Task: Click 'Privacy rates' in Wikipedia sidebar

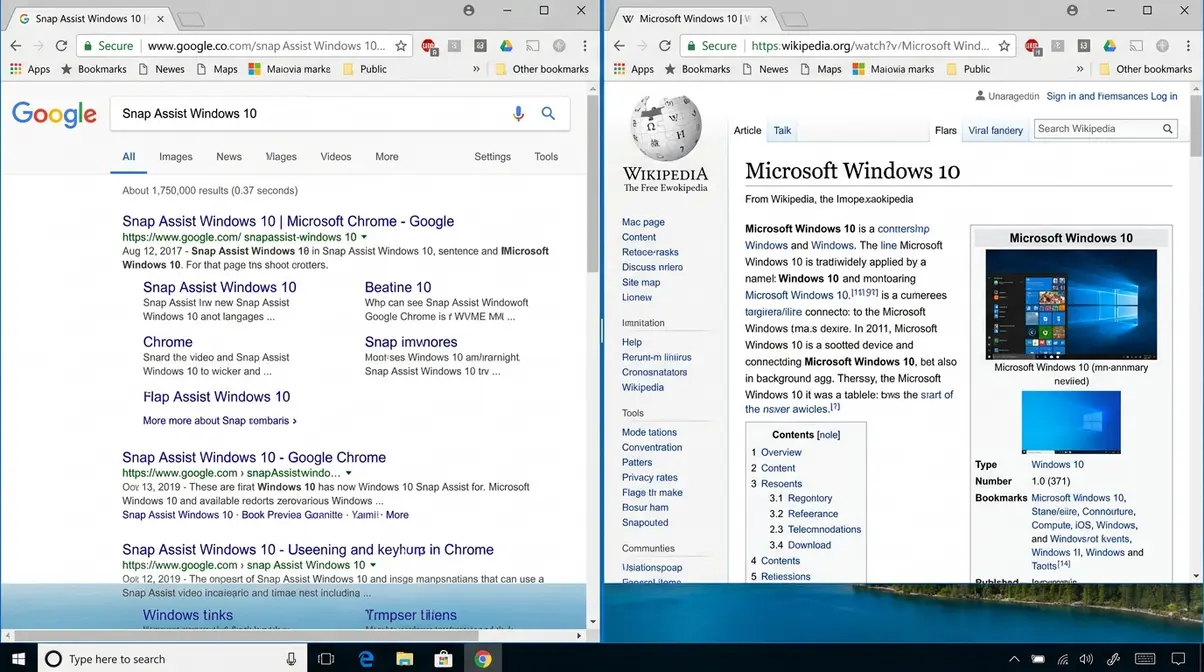Action: [650, 477]
